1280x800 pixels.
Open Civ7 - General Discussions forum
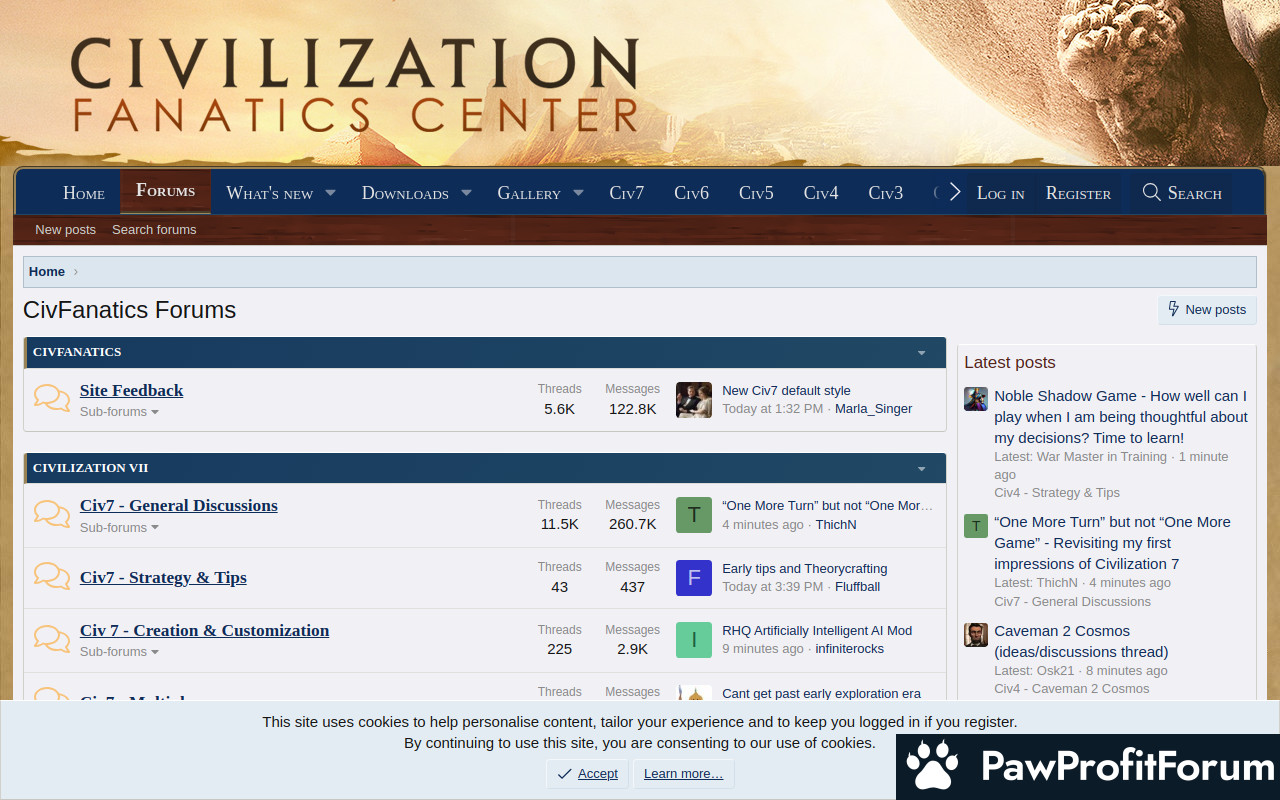(179, 505)
